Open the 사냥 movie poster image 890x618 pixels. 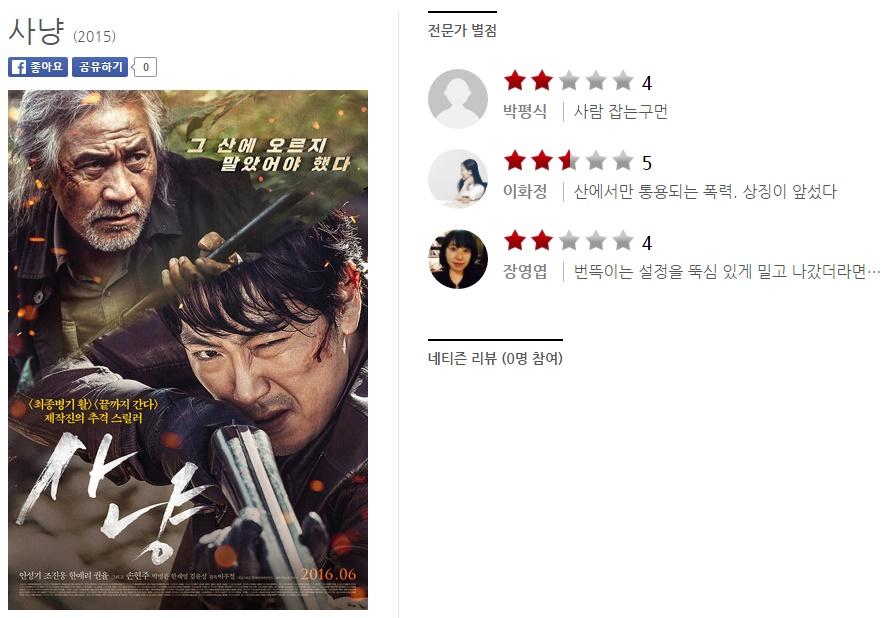(188, 350)
